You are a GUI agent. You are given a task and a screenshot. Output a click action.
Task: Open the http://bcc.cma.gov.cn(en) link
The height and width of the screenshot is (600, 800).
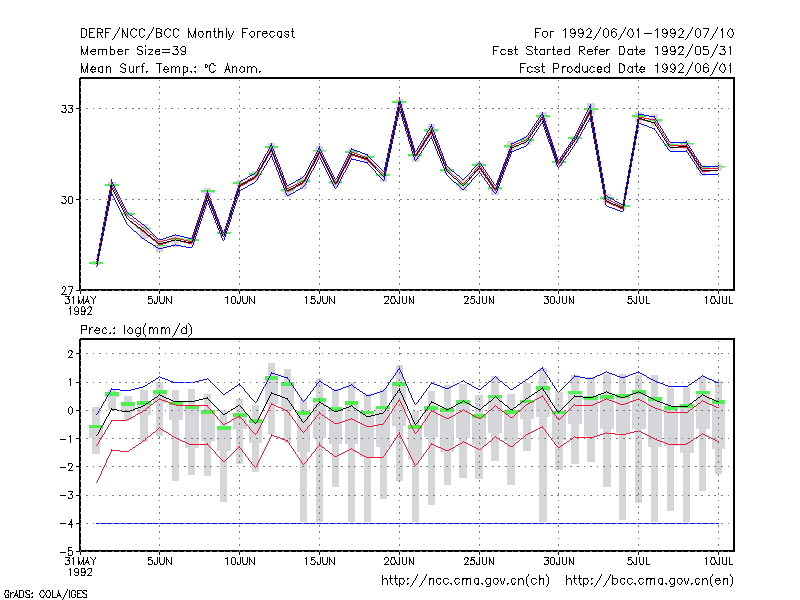pos(649,581)
